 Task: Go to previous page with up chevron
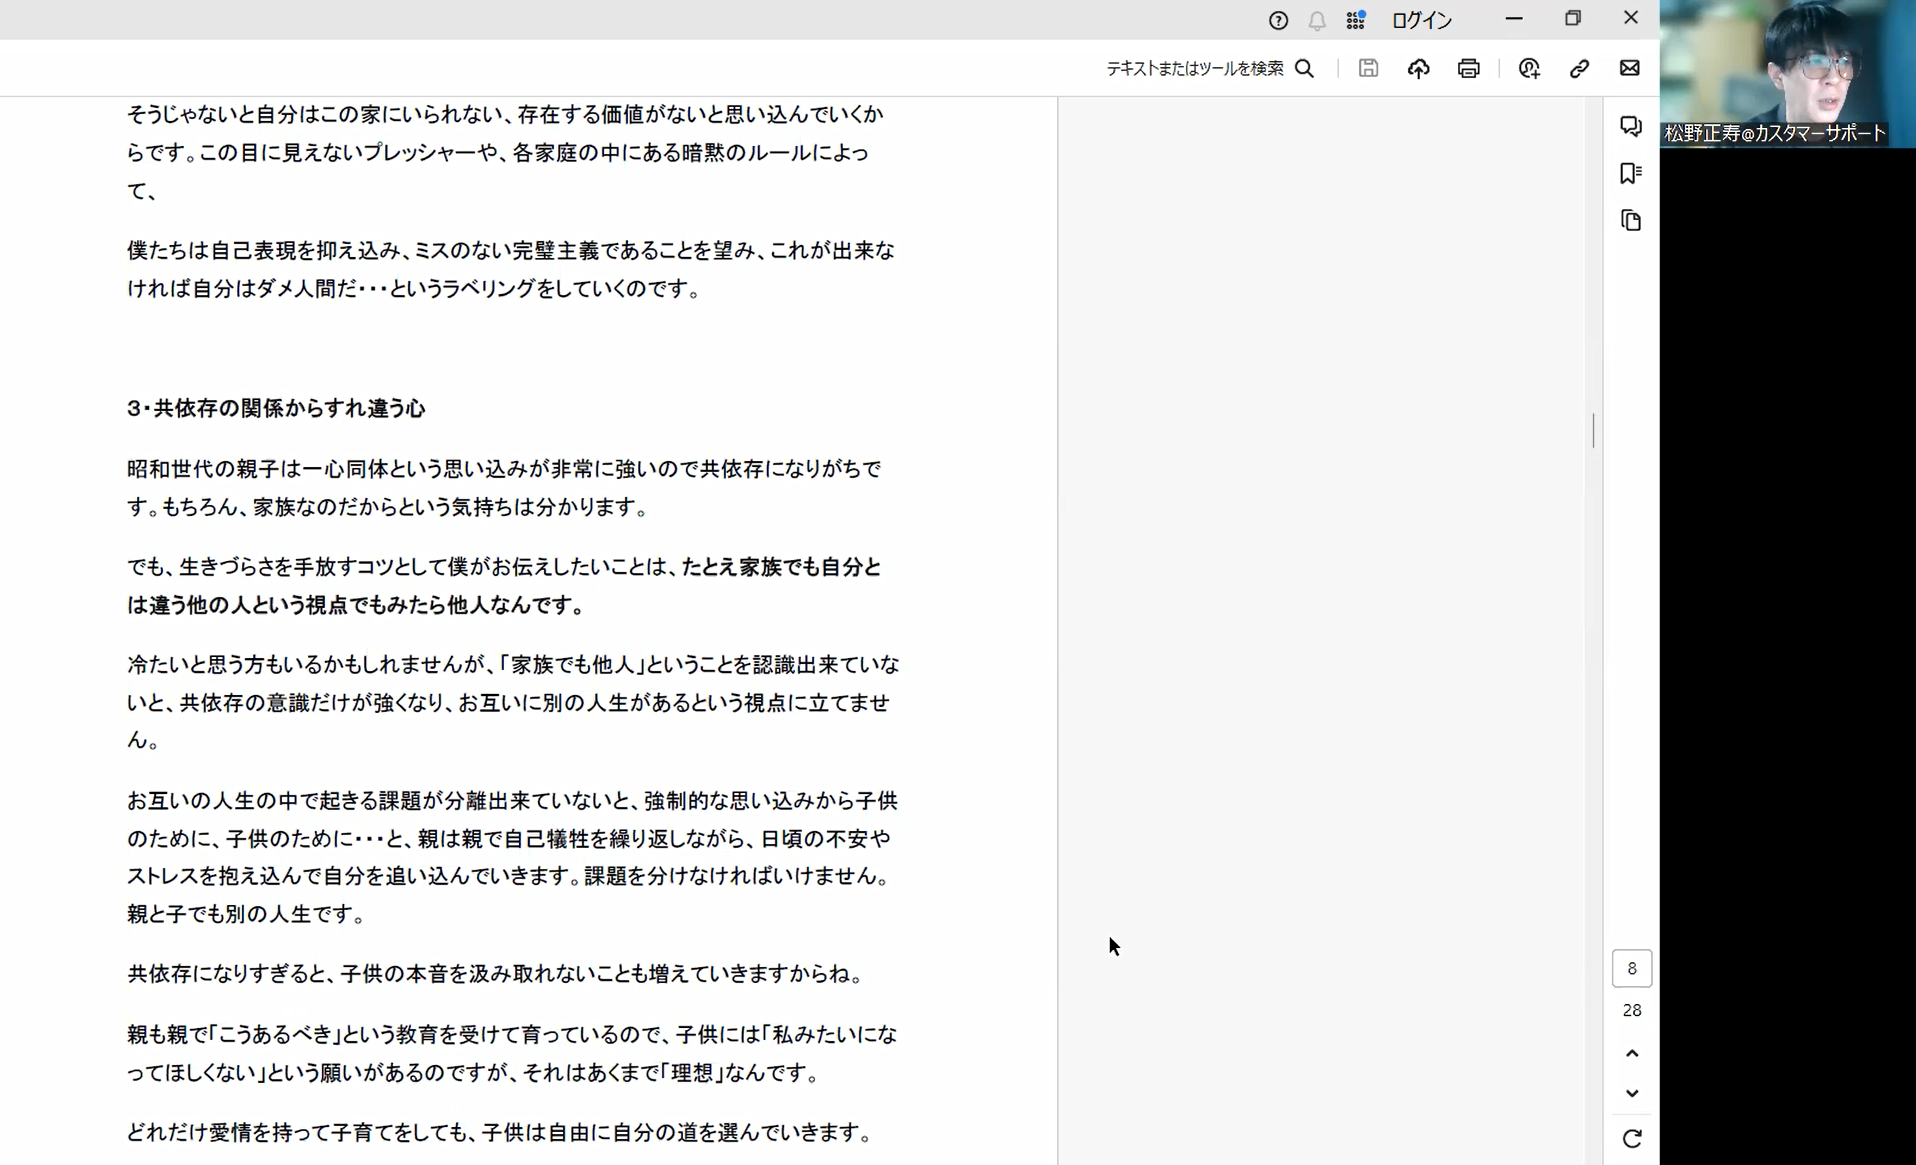click(x=1632, y=1053)
